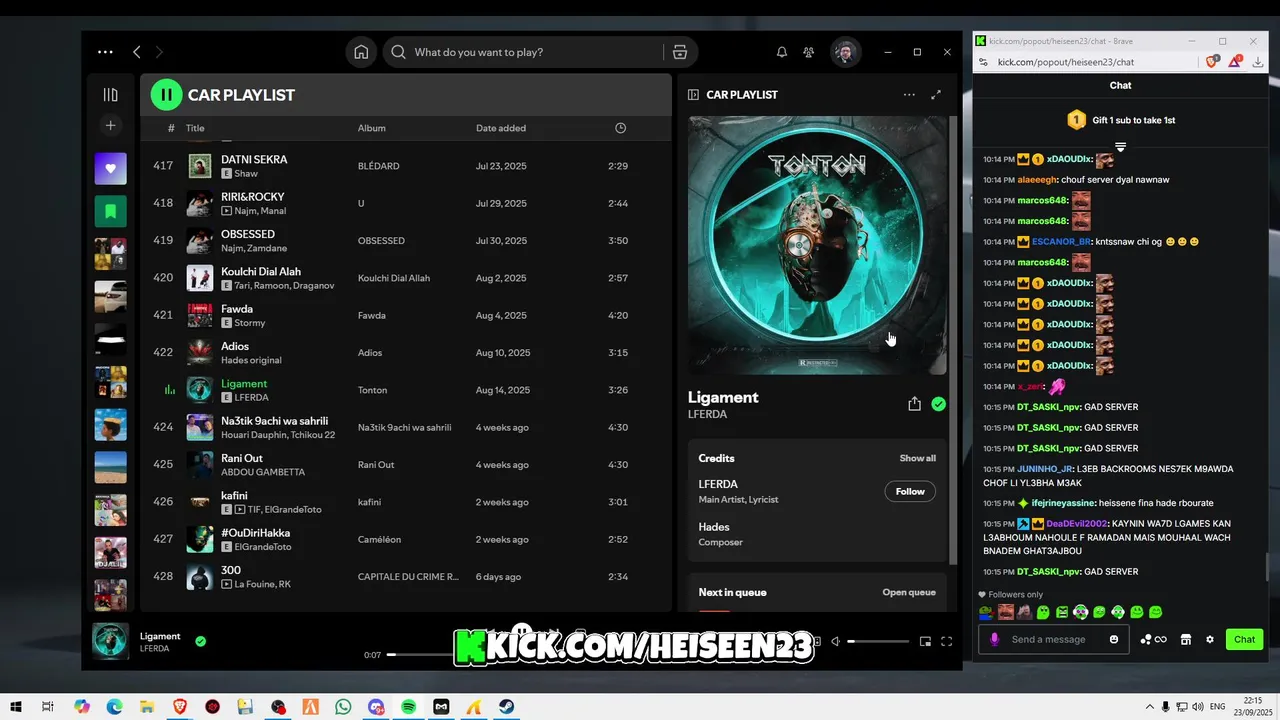1280x720 pixels.
Task: Open the Miniplayer icon
Action: (x=925, y=641)
